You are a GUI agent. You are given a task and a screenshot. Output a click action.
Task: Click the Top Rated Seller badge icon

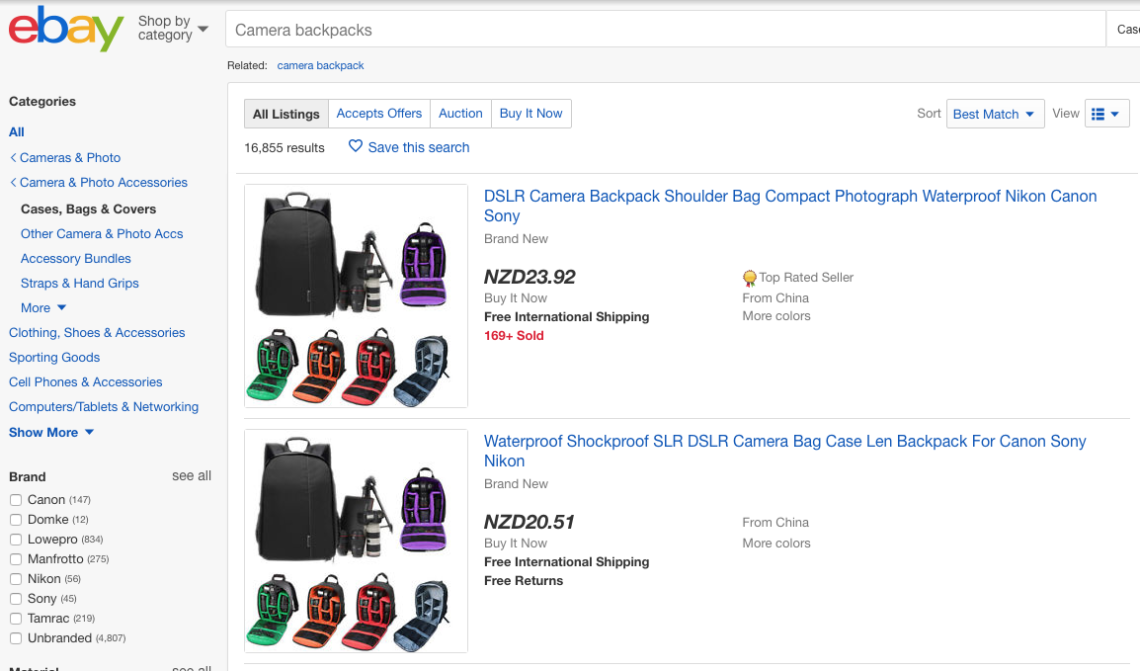coord(749,278)
